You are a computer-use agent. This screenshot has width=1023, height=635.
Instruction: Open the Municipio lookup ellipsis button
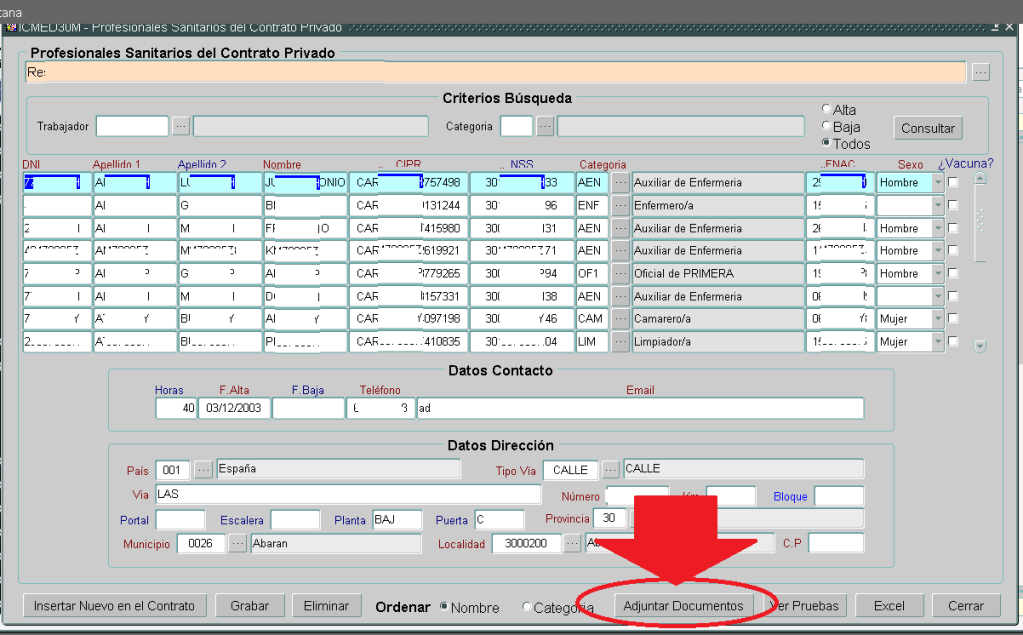(x=237, y=543)
